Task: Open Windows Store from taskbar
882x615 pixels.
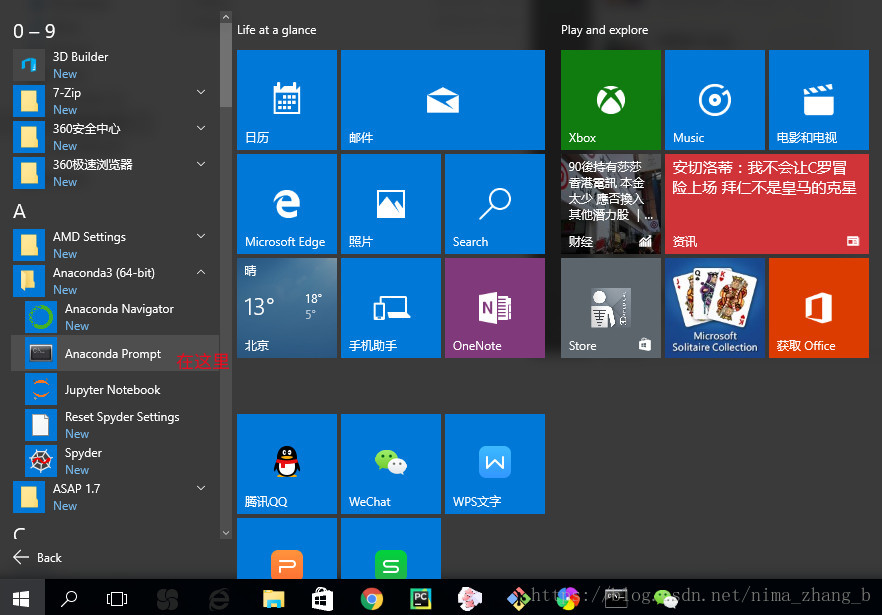Action: [x=322, y=599]
